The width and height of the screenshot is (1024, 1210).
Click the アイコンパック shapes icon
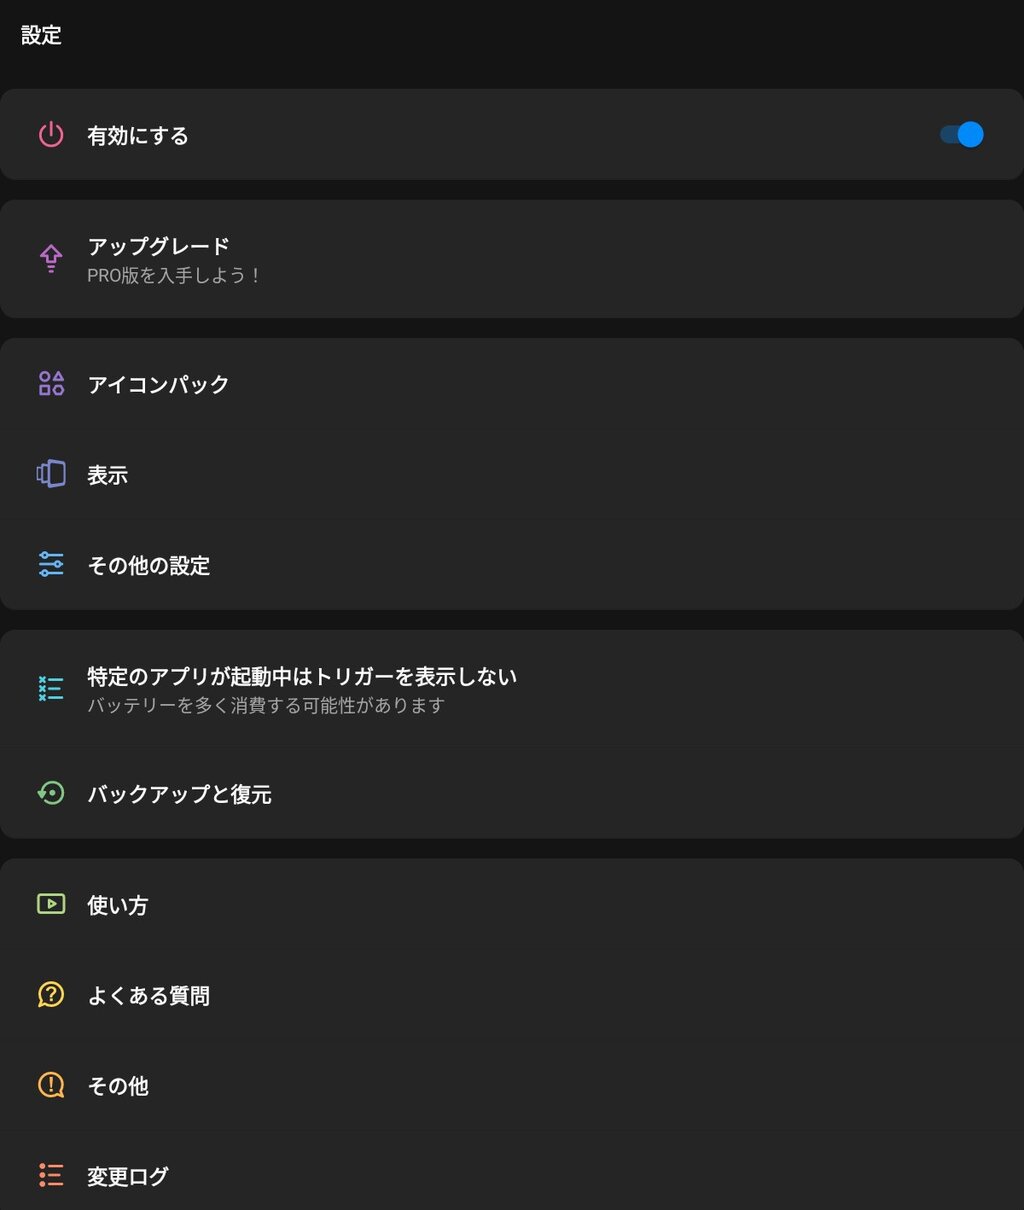coord(51,384)
